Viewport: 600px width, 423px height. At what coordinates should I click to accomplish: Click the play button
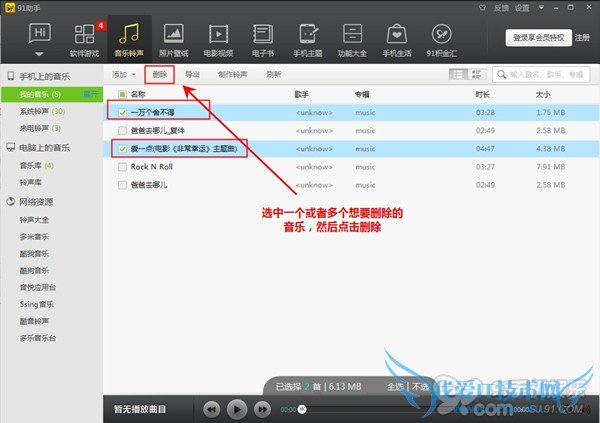click(236, 409)
